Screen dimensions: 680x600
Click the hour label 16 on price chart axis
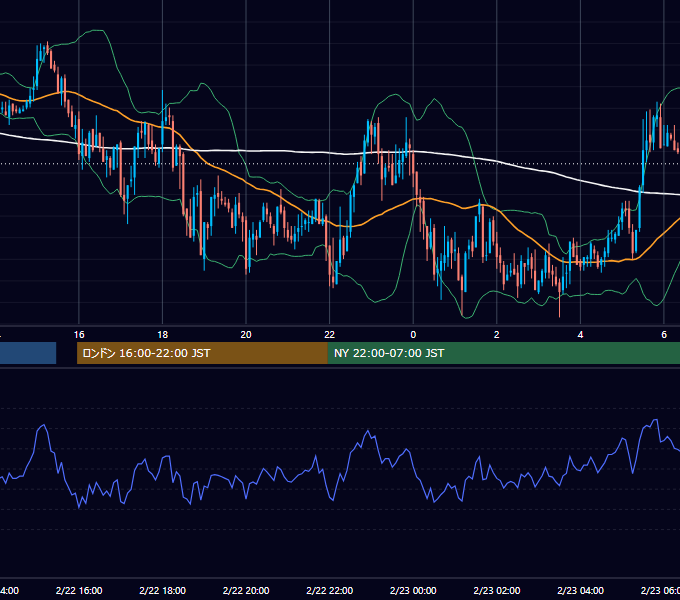(79, 335)
